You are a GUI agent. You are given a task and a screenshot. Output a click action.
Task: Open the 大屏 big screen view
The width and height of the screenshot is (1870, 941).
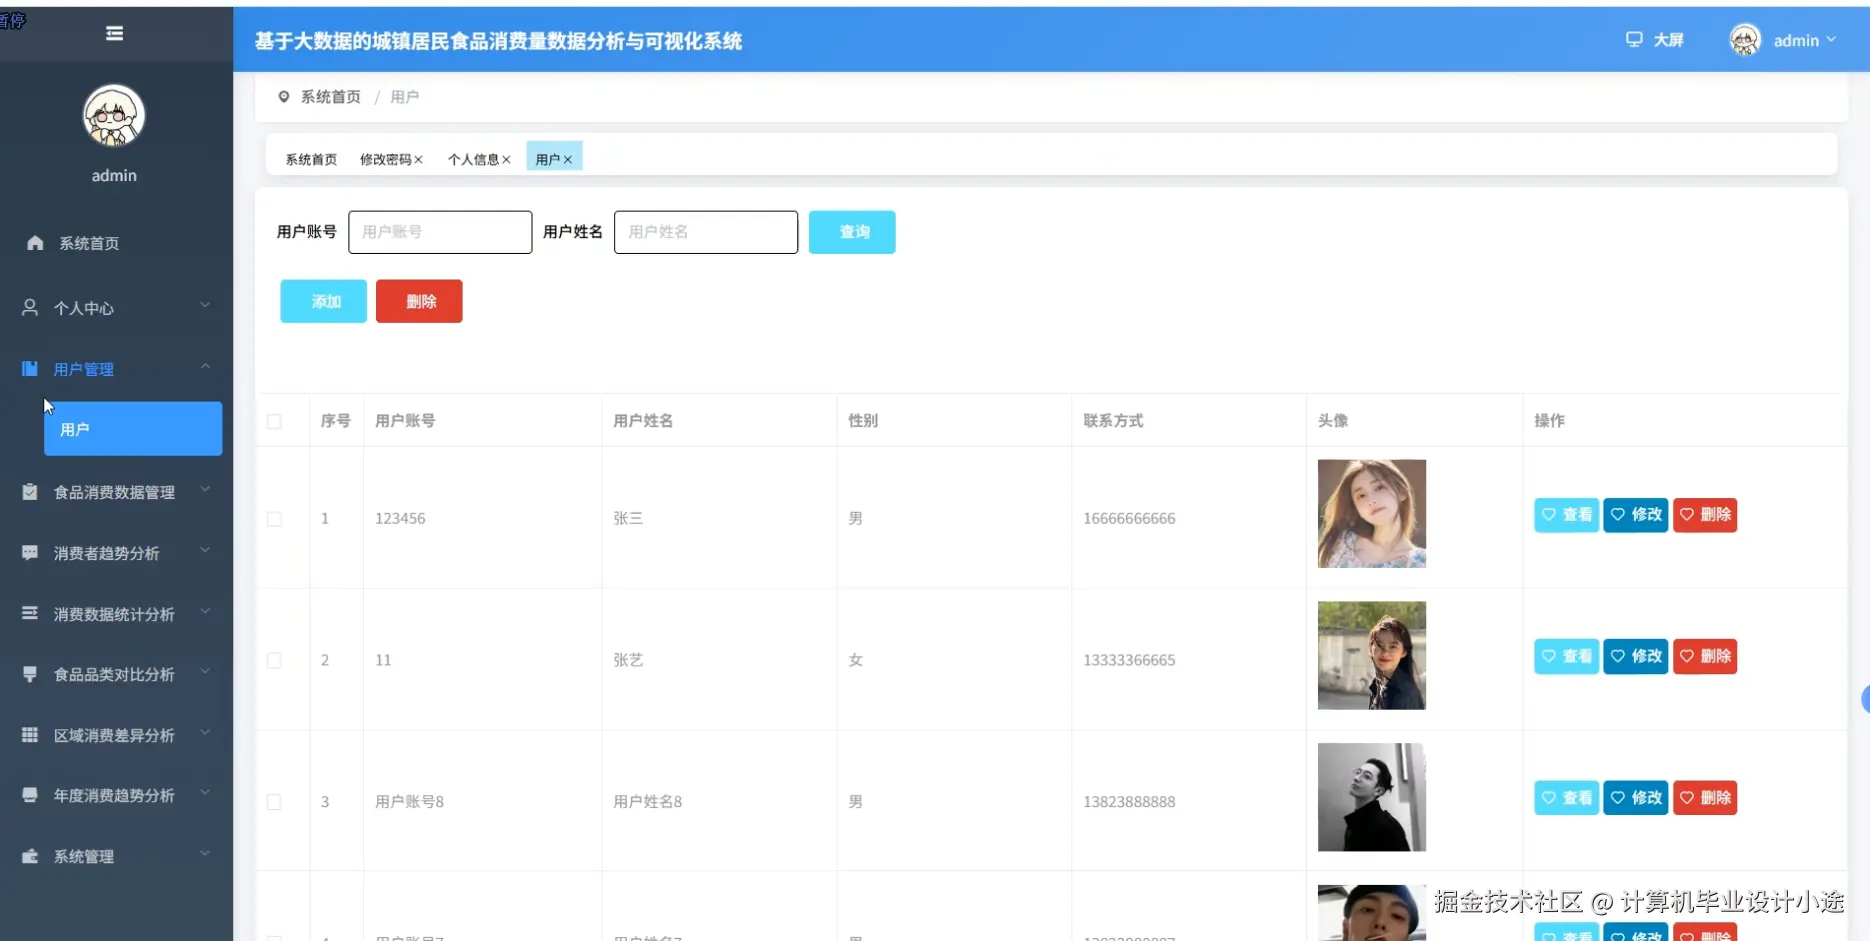pos(1655,40)
